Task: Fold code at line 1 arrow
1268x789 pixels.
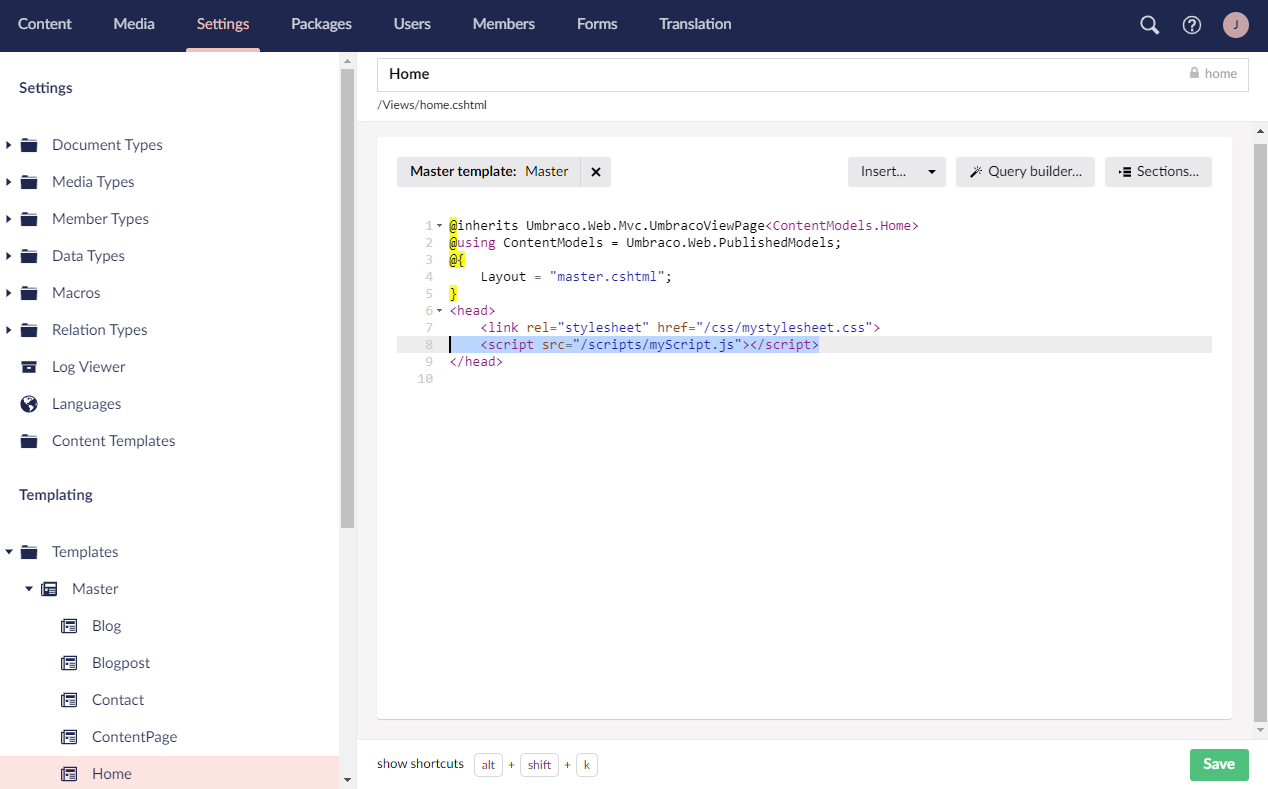Action: pyautogui.click(x=440, y=226)
